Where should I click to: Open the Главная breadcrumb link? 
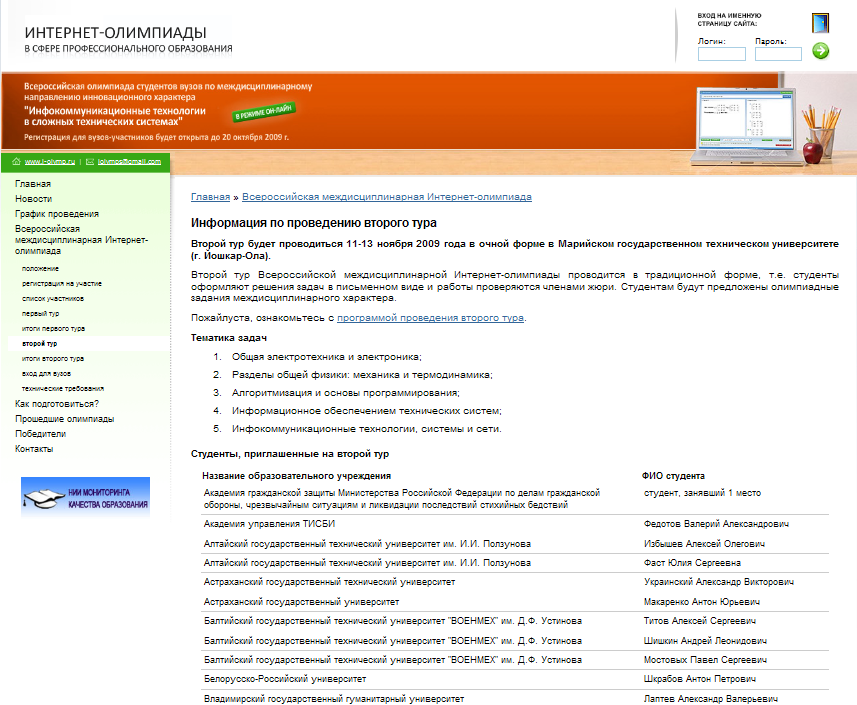click(210, 197)
